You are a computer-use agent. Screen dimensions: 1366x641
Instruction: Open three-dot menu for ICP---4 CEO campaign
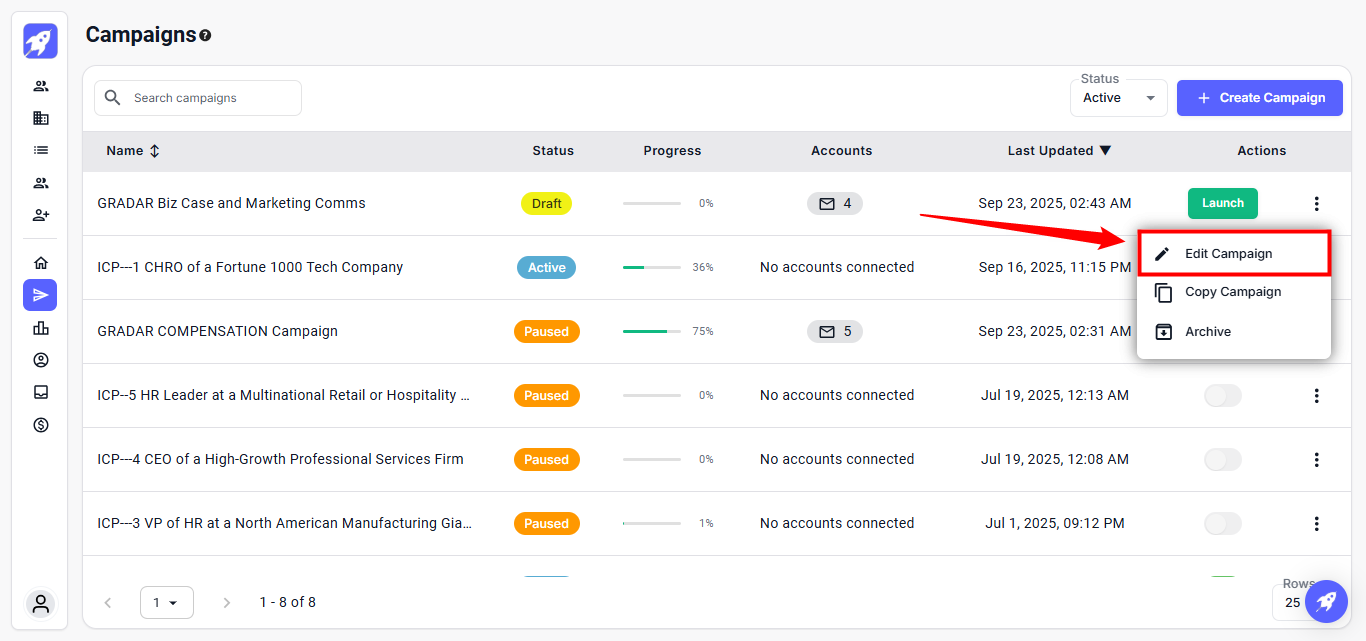1316,459
